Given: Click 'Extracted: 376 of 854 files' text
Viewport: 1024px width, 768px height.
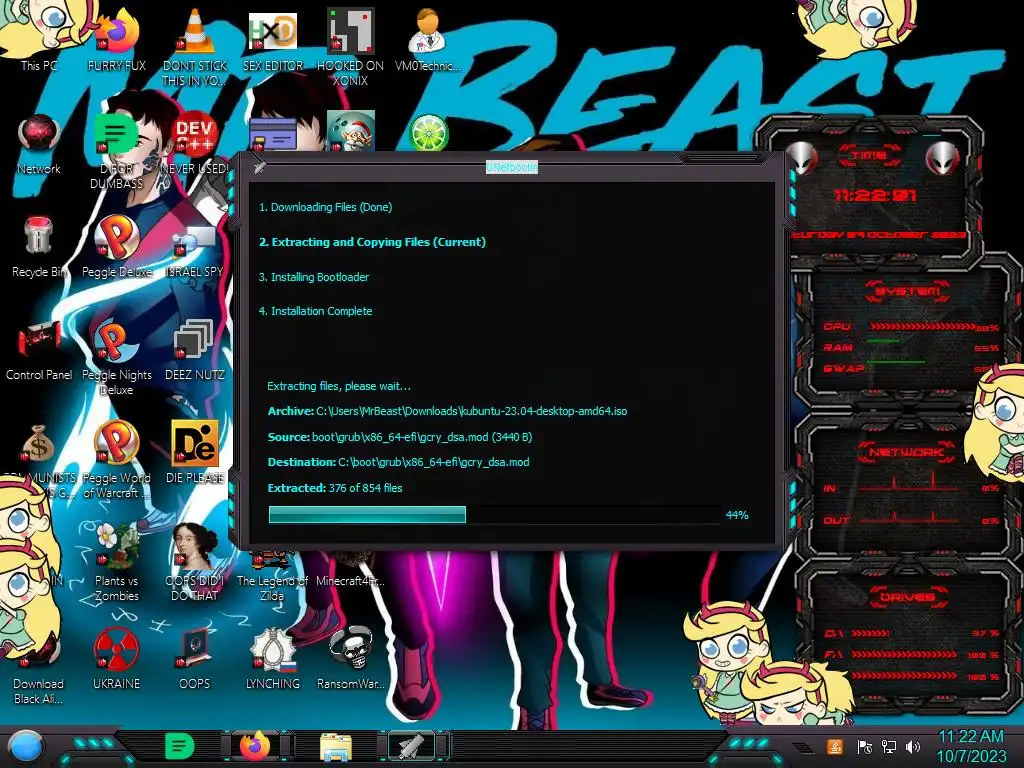Looking at the screenshot, I should 335,488.
